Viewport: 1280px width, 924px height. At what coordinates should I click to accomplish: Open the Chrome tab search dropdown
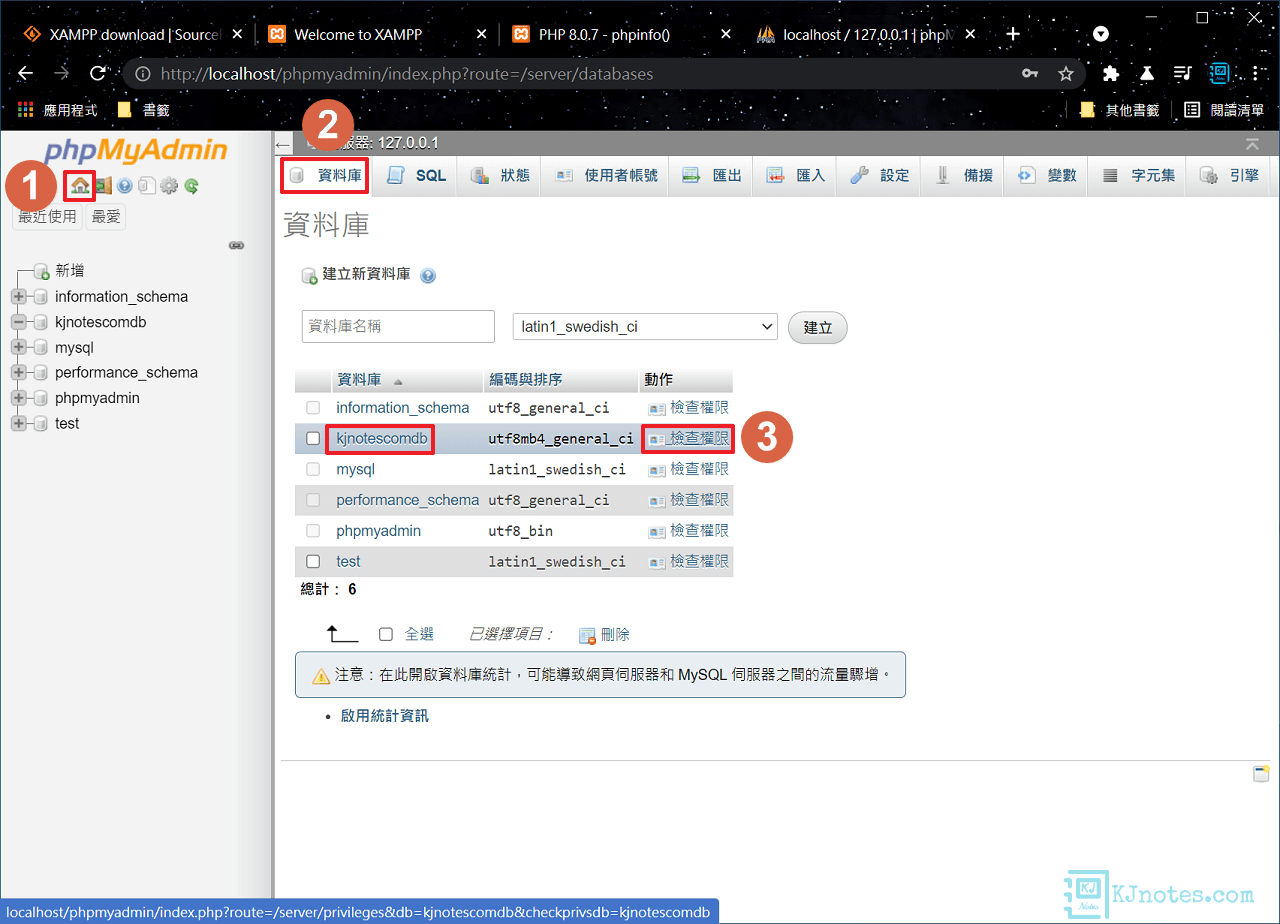(x=1101, y=34)
